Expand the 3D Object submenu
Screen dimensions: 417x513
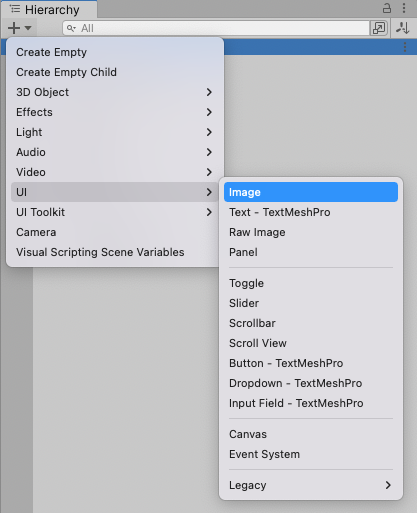[114, 92]
